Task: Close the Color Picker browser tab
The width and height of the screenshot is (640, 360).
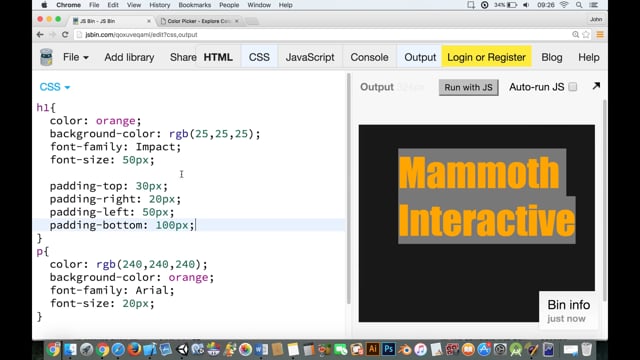Action: (237, 21)
